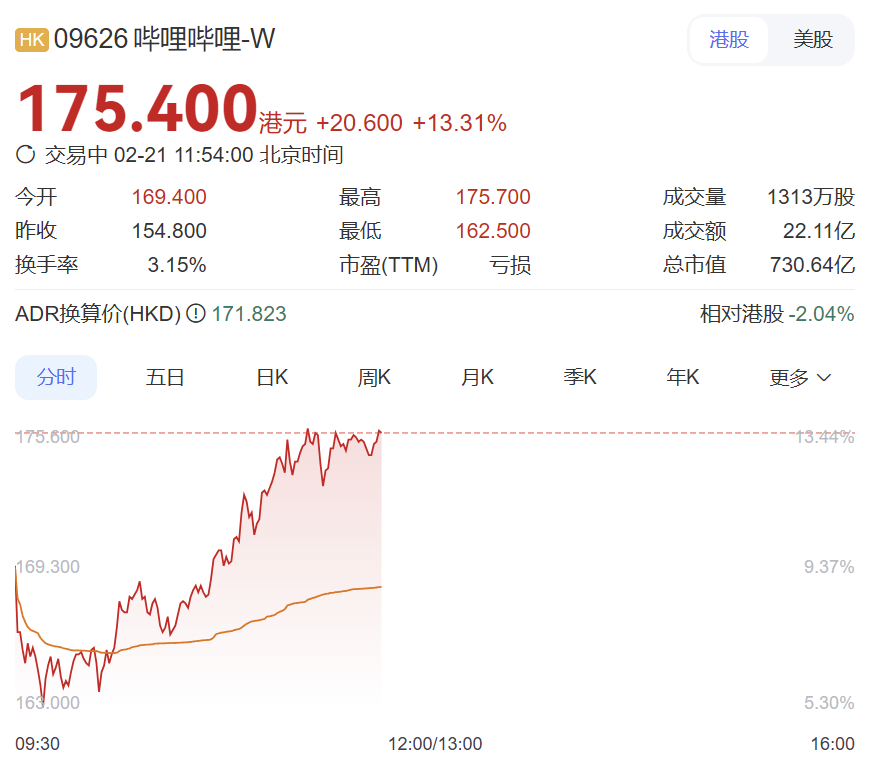
Task: Select the 周K chart tab
Action: [374, 377]
